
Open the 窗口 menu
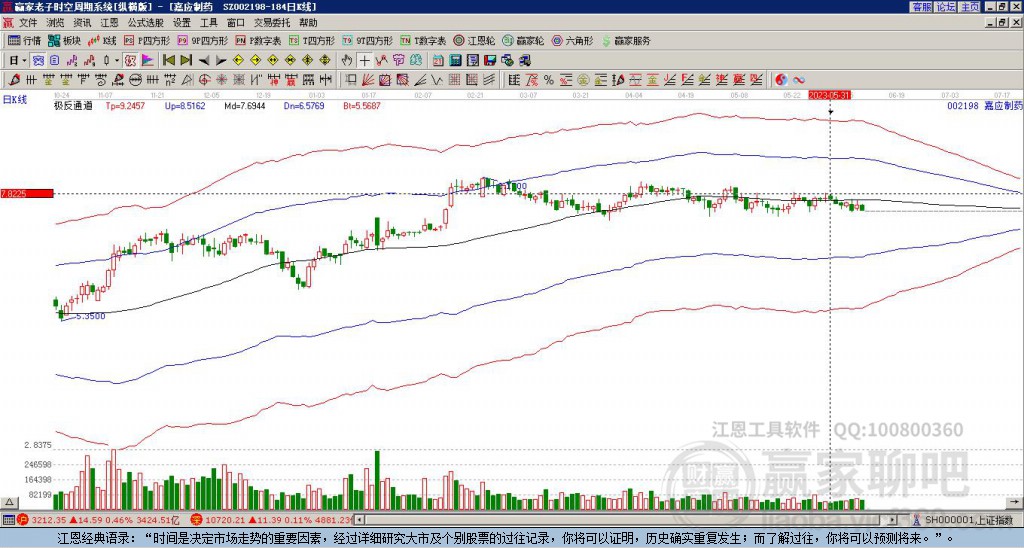[x=236, y=23]
